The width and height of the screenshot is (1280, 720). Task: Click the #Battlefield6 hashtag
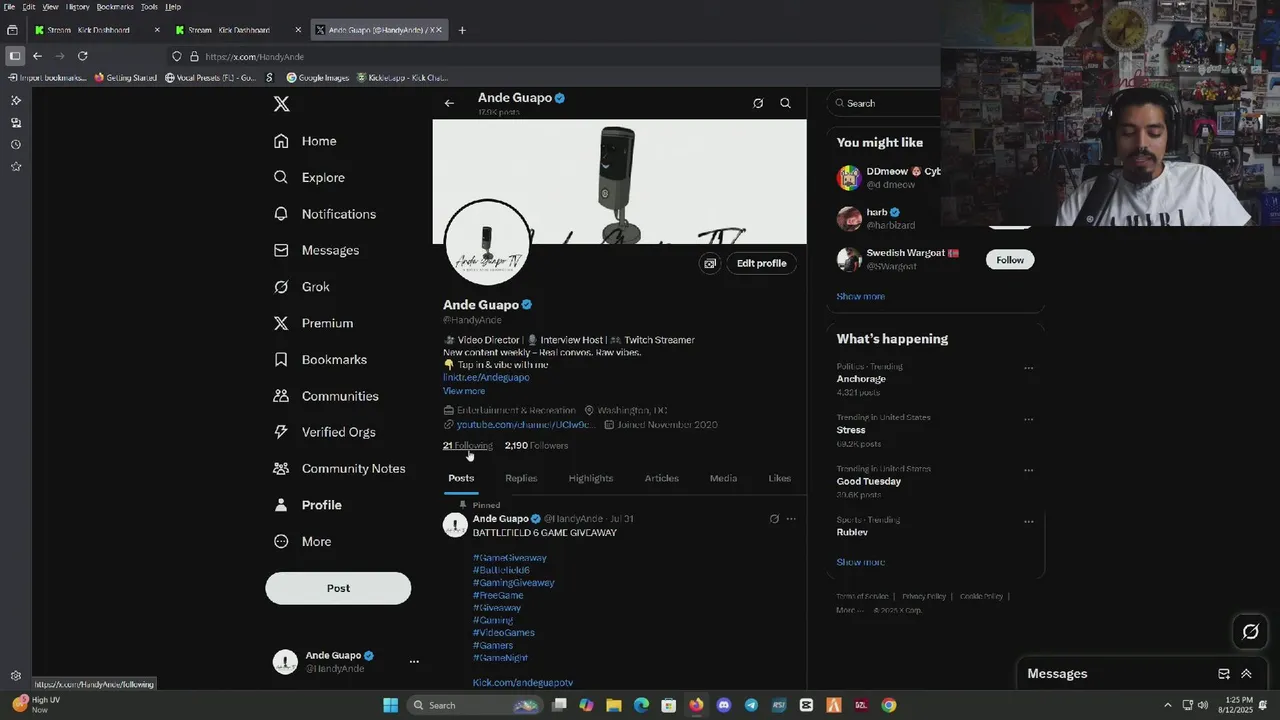pos(502,571)
